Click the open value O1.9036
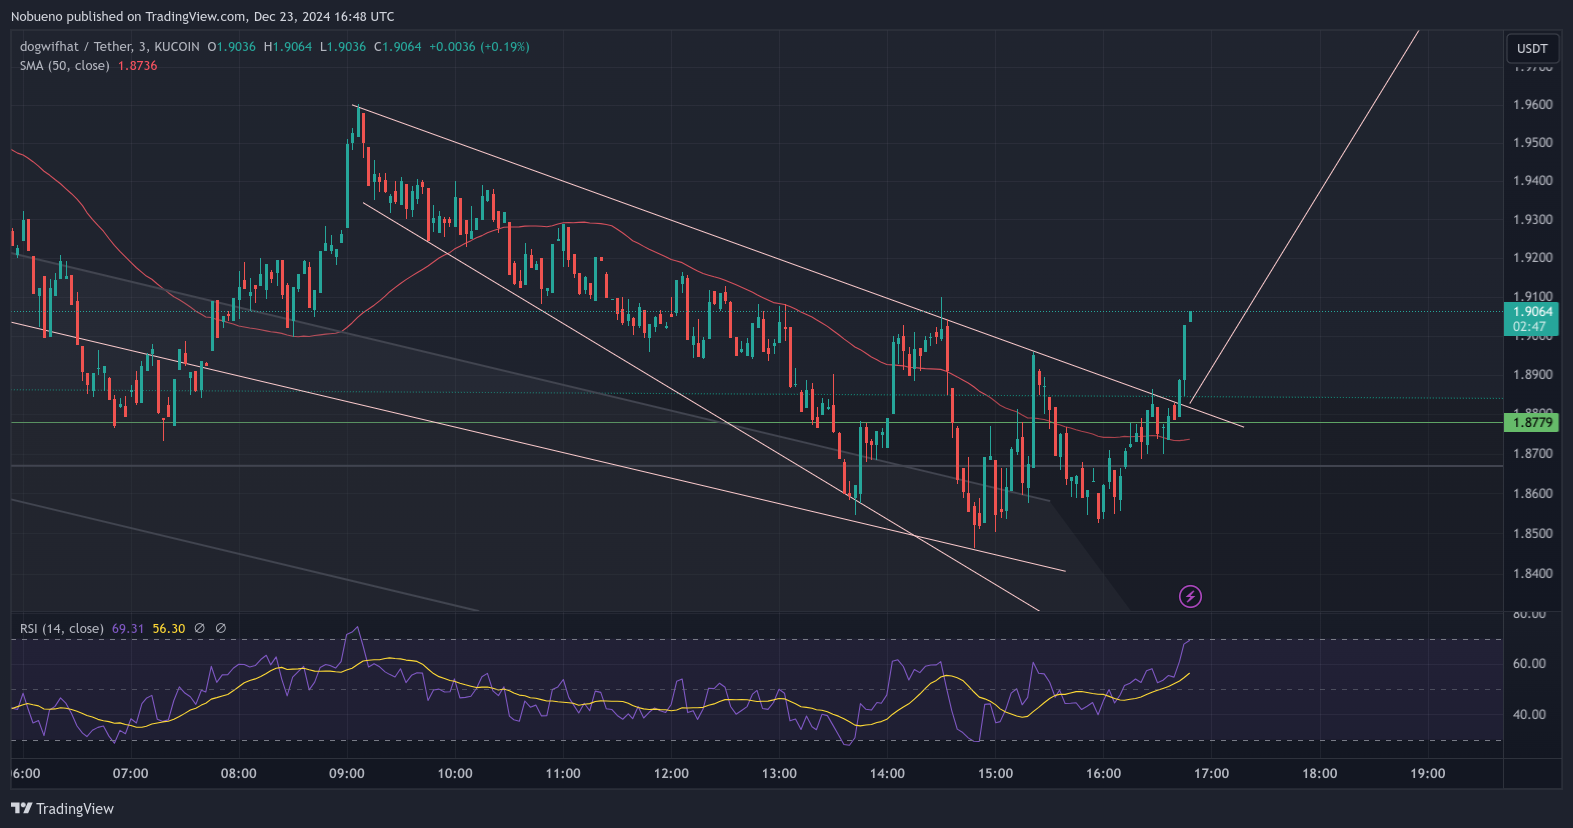The image size is (1573, 828). tap(232, 47)
